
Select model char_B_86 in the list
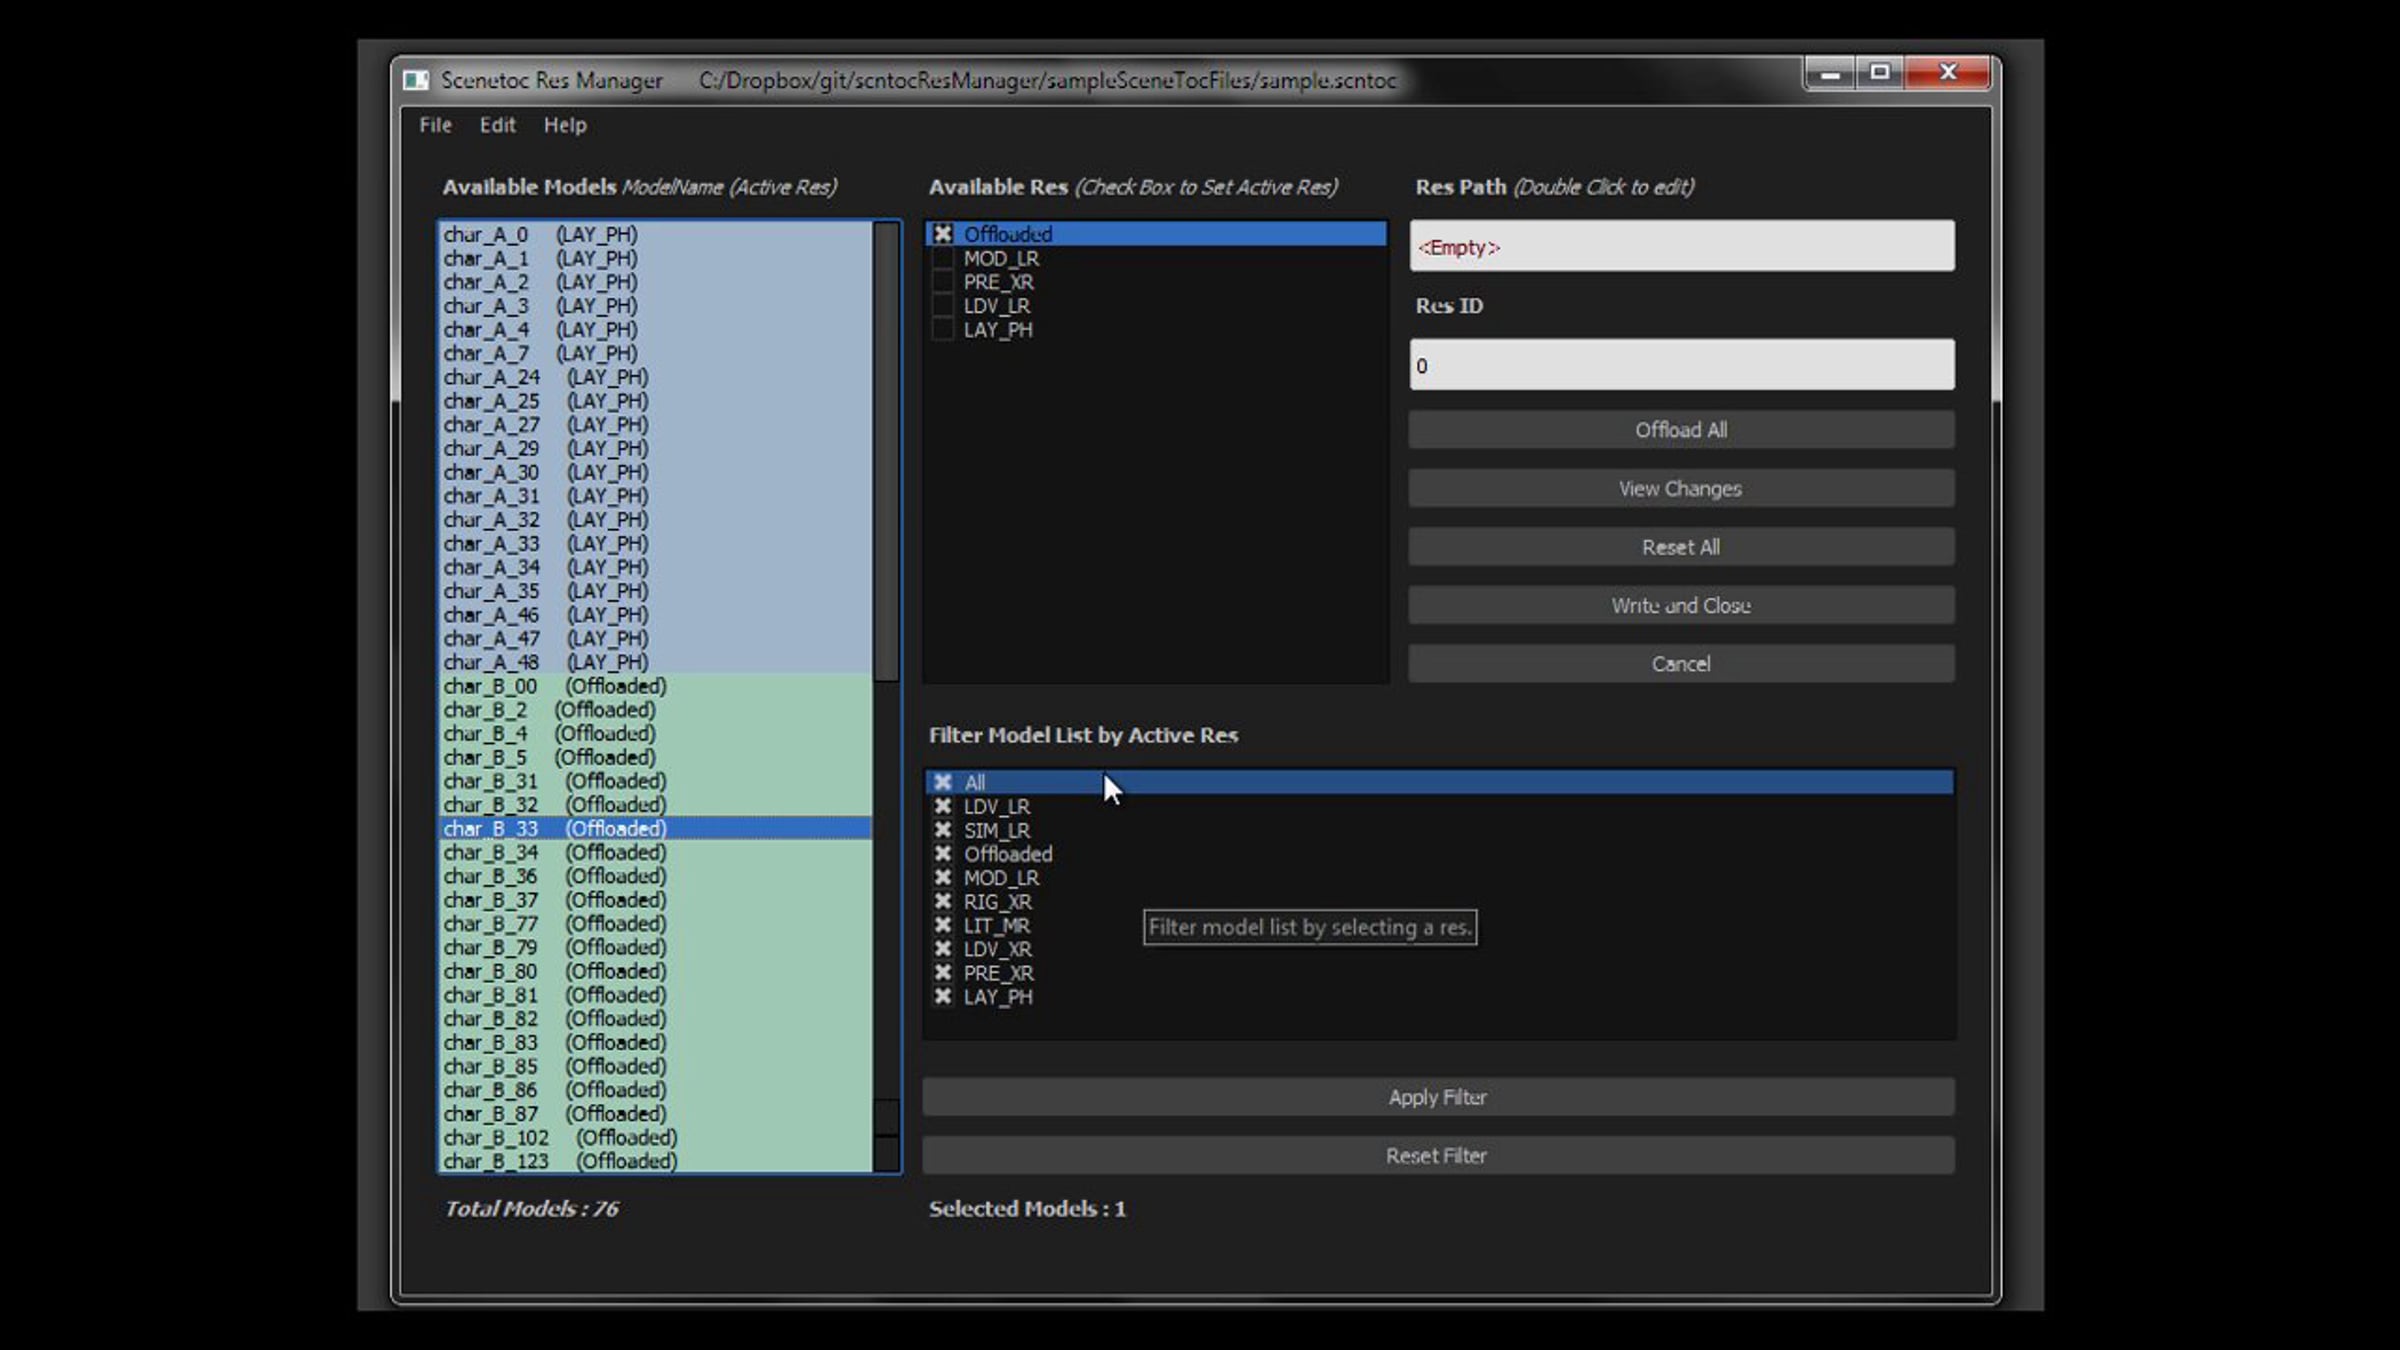pos(655,1090)
